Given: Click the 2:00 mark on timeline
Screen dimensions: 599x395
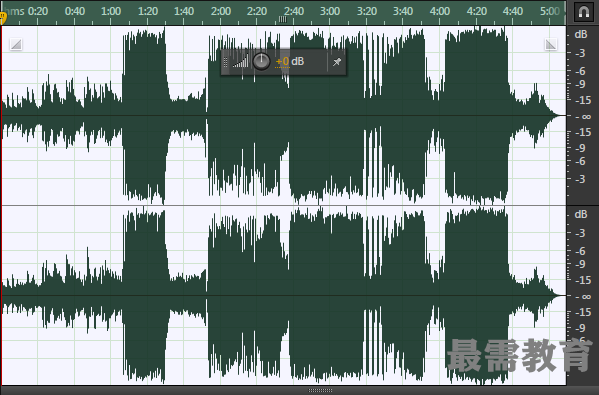Looking at the screenshot, I should pos(220,11).
